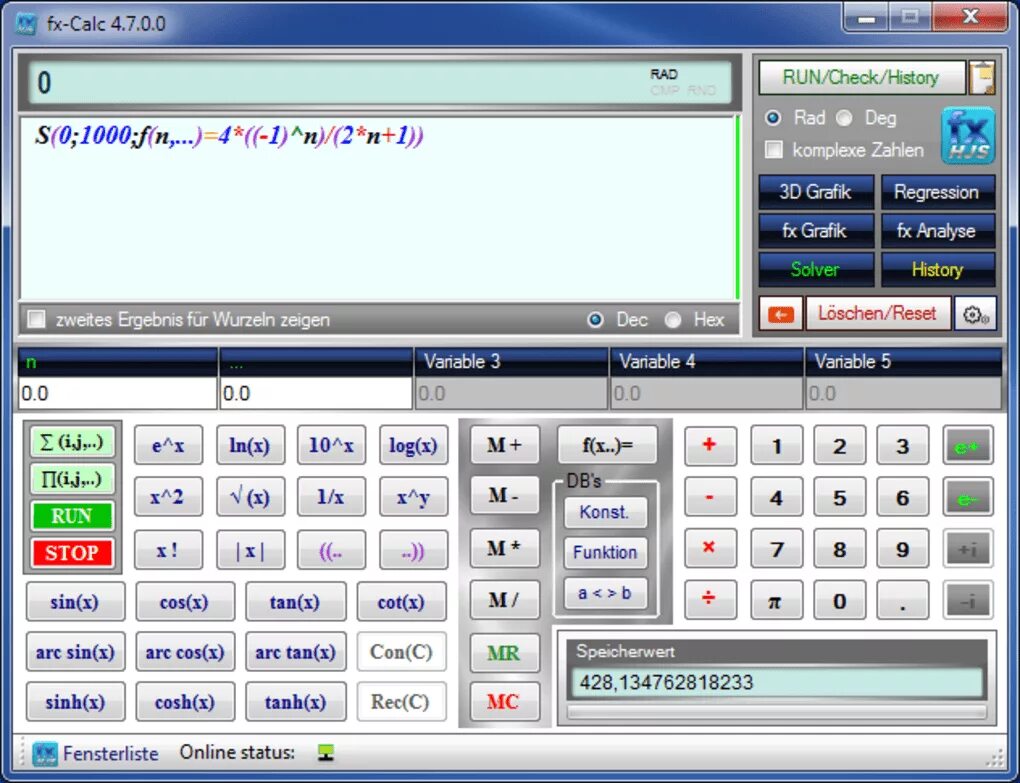Image resolution: width=1020 pixels, height=783 pixels.
Task: Click RUN/Check/History button
Action: click(861, 78)
